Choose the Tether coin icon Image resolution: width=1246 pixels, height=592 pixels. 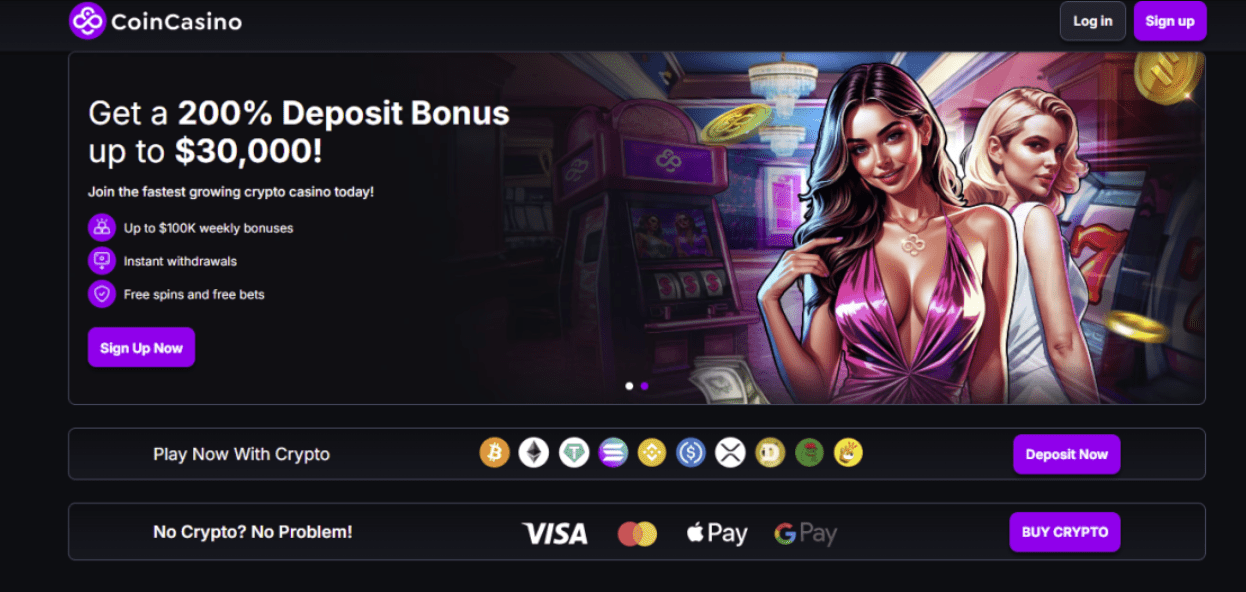click(574, 453)
